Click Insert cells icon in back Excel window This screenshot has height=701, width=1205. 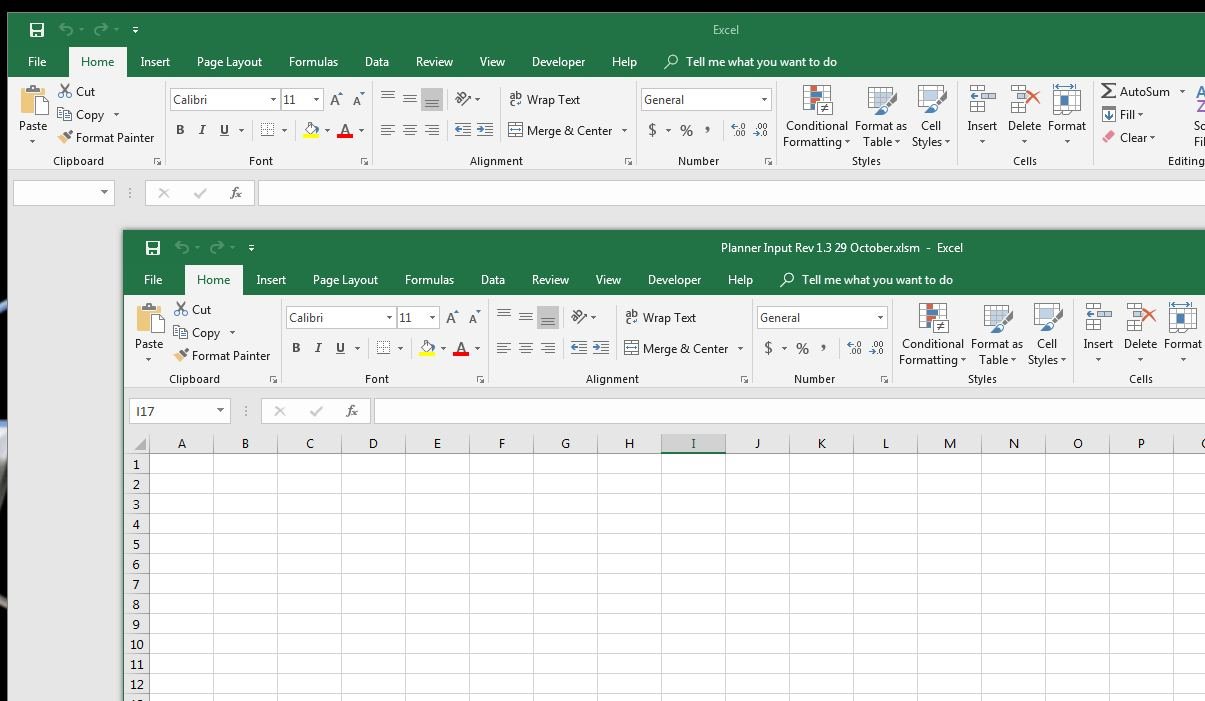tap(982, 99)
